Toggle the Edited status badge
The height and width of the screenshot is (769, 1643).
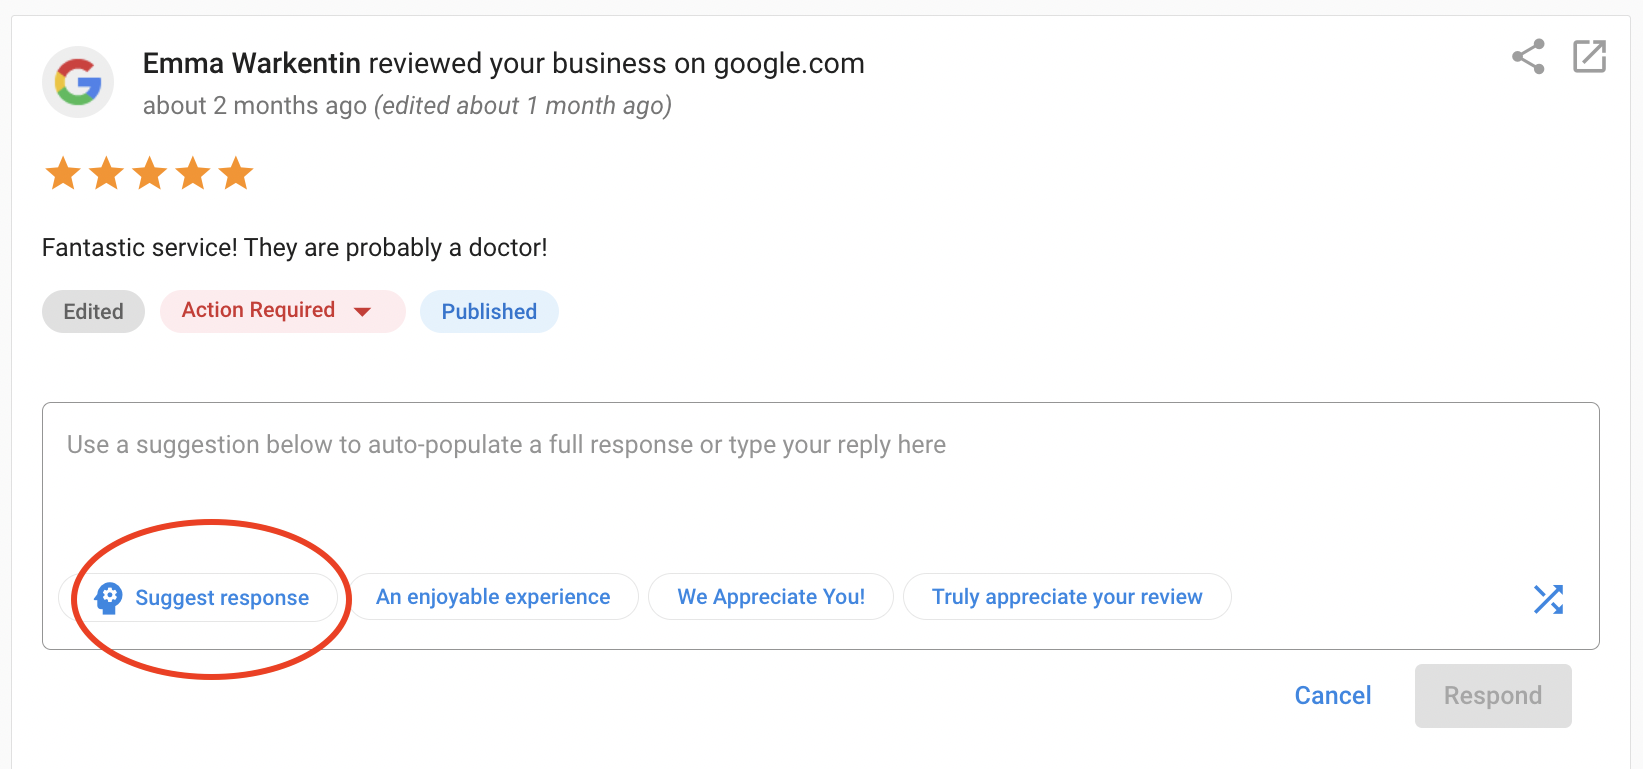92,311
